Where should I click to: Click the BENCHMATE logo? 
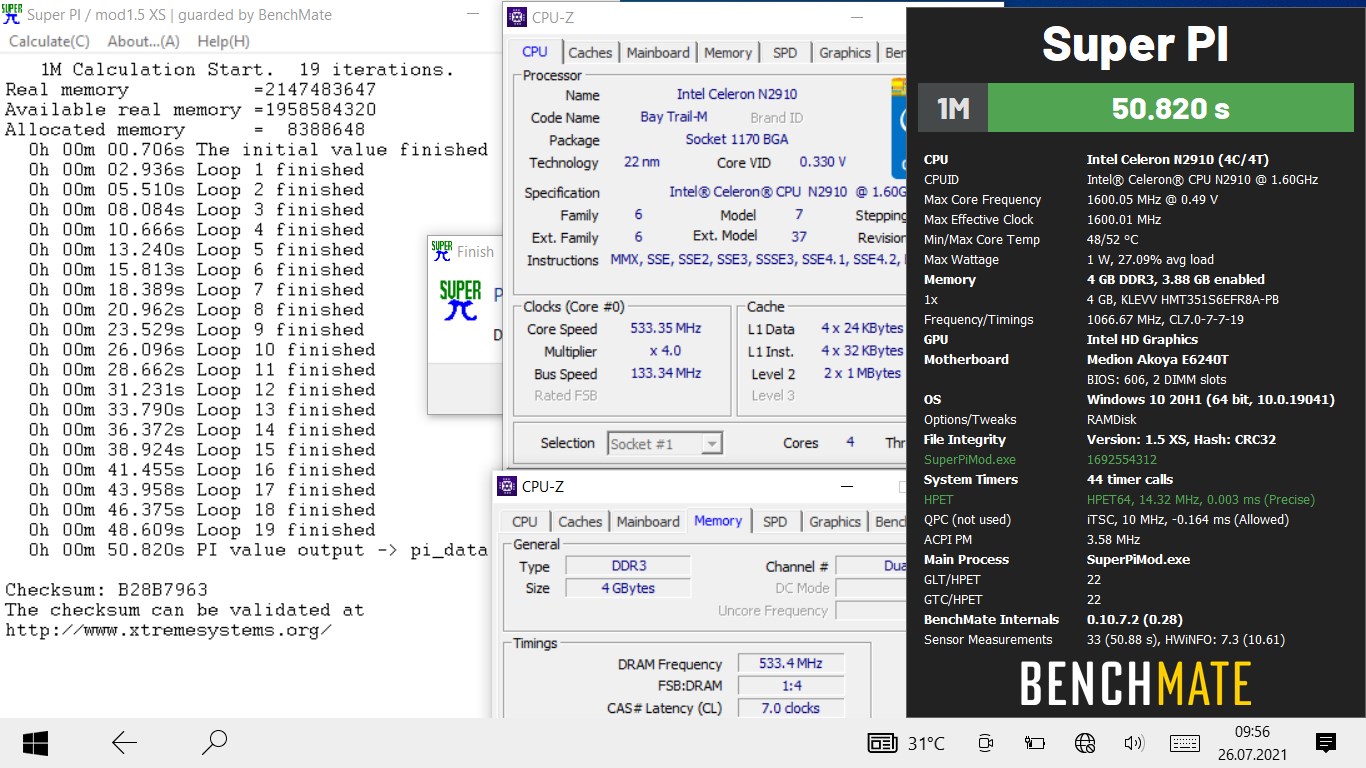(x=1135, y=684)
